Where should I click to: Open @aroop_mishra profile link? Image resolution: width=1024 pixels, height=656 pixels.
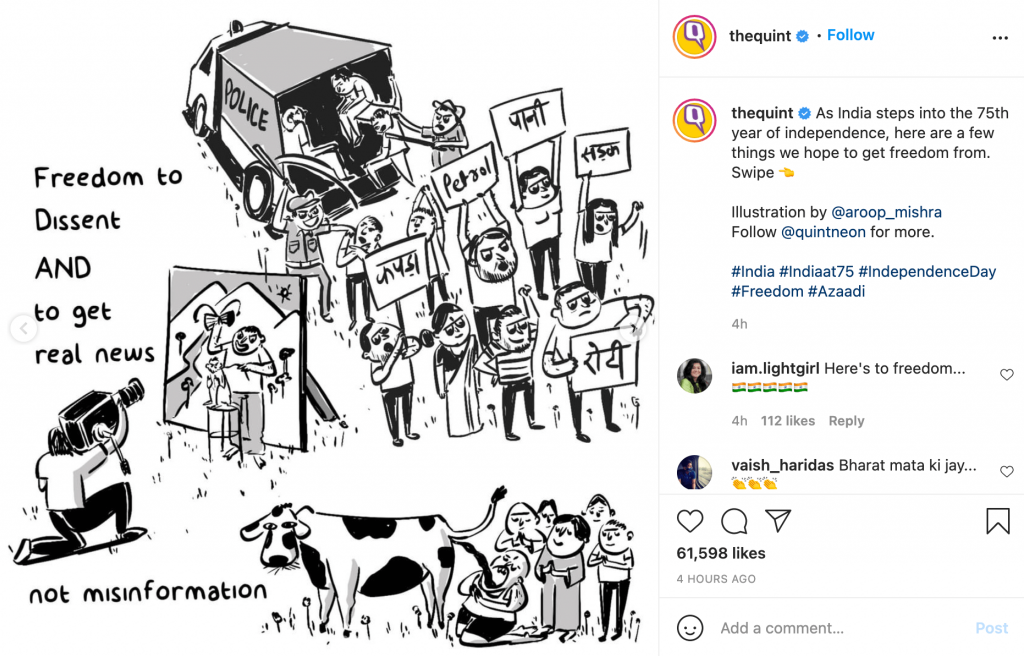point(886,212)
